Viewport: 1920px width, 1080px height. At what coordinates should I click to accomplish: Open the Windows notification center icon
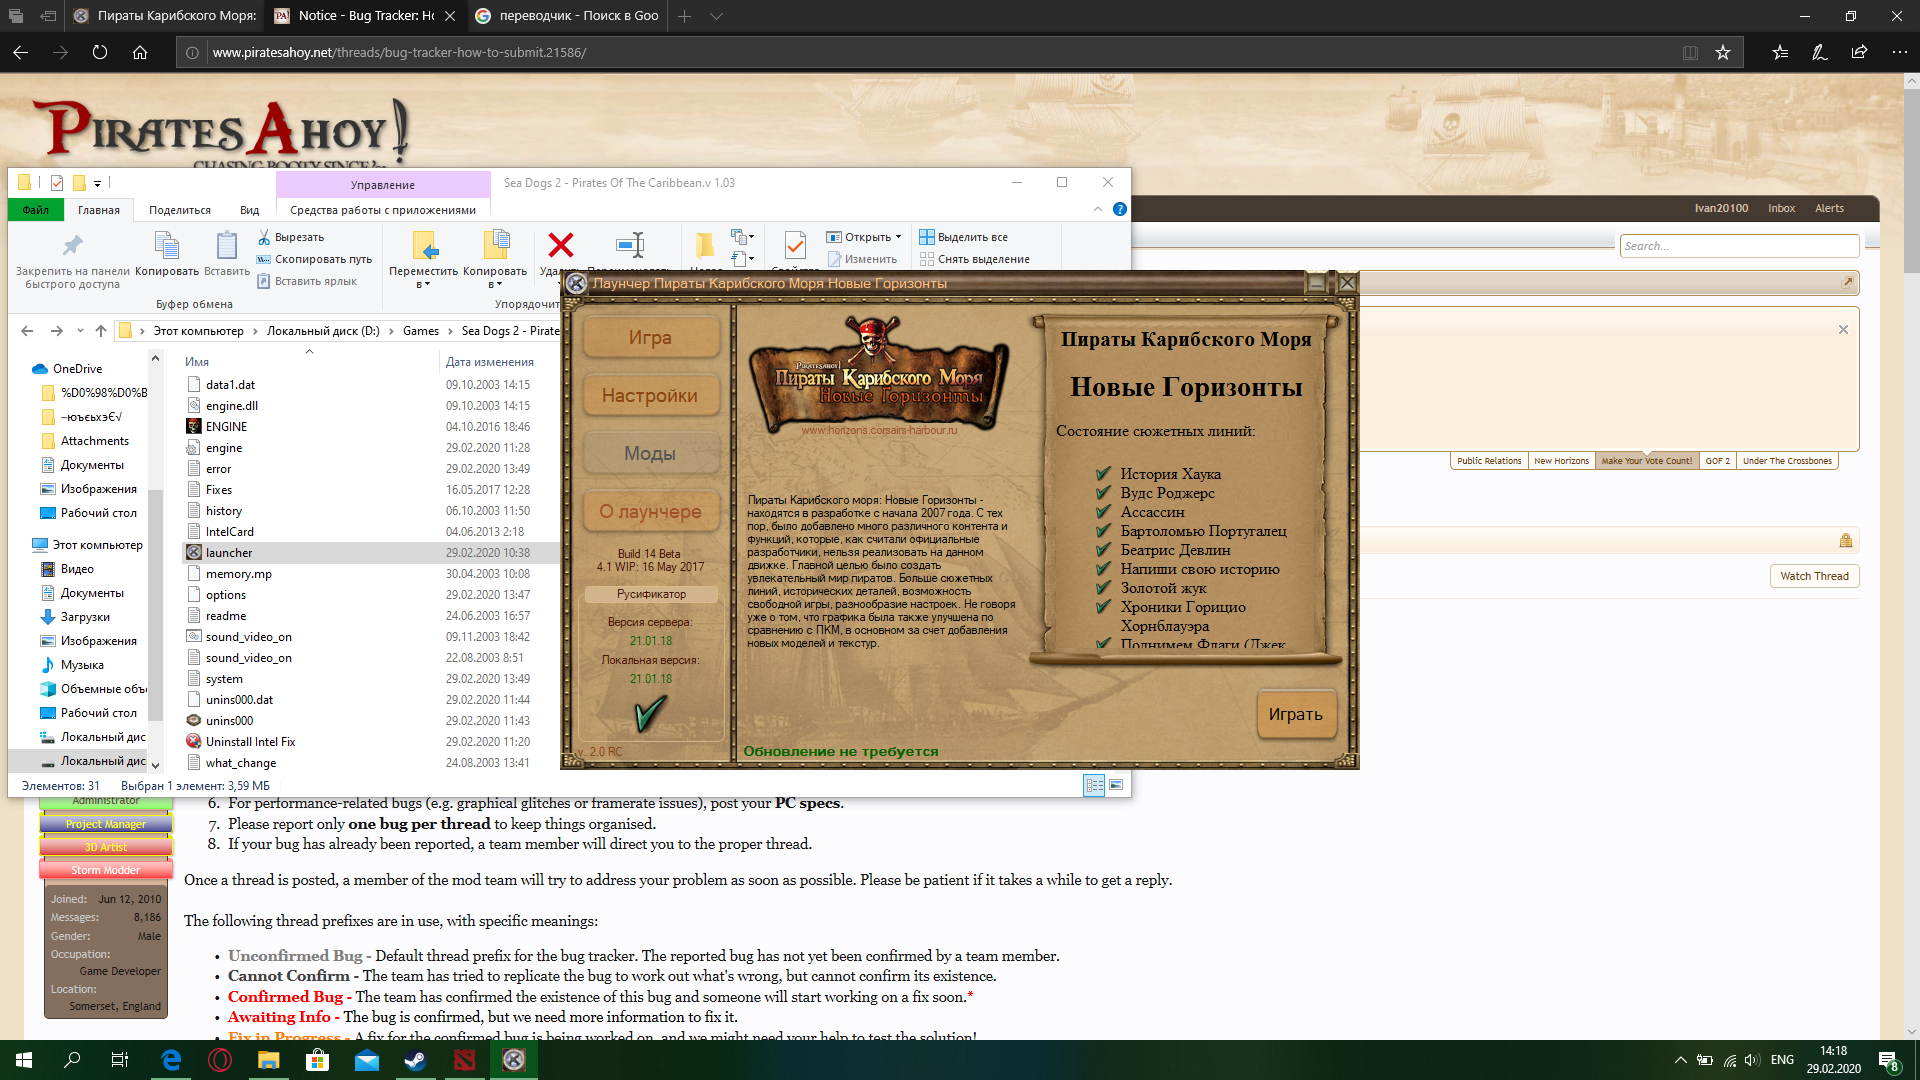pyautogui.click(x=1888, y=1060)
